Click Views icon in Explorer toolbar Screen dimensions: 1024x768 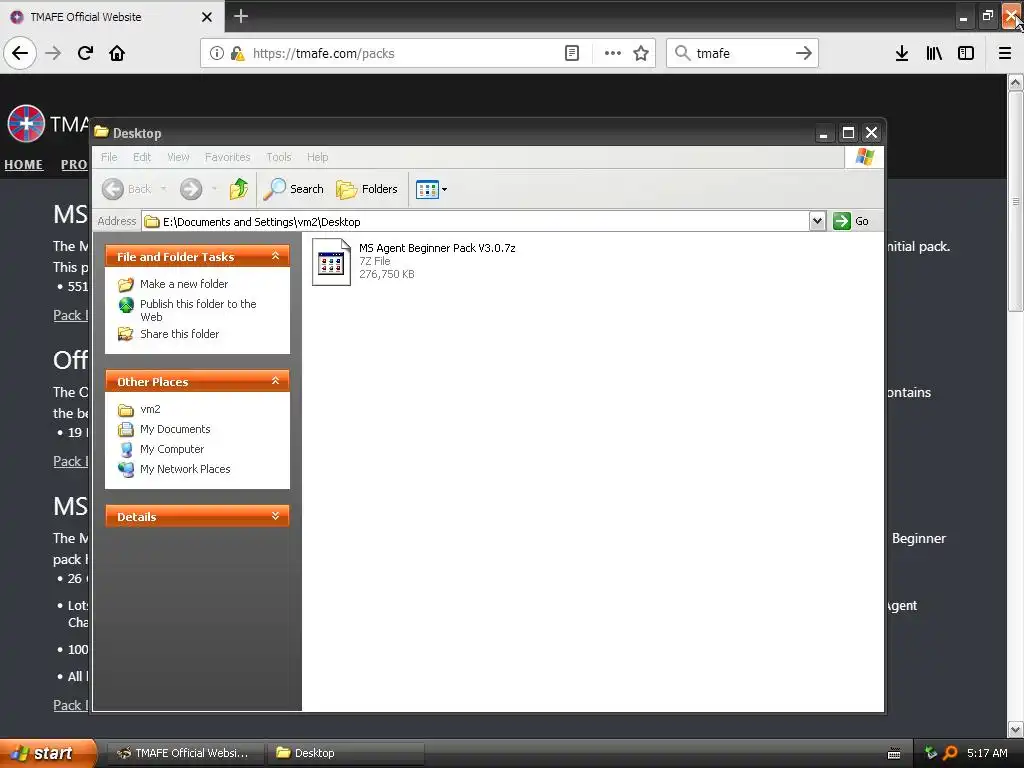click(x=427, y=189)
